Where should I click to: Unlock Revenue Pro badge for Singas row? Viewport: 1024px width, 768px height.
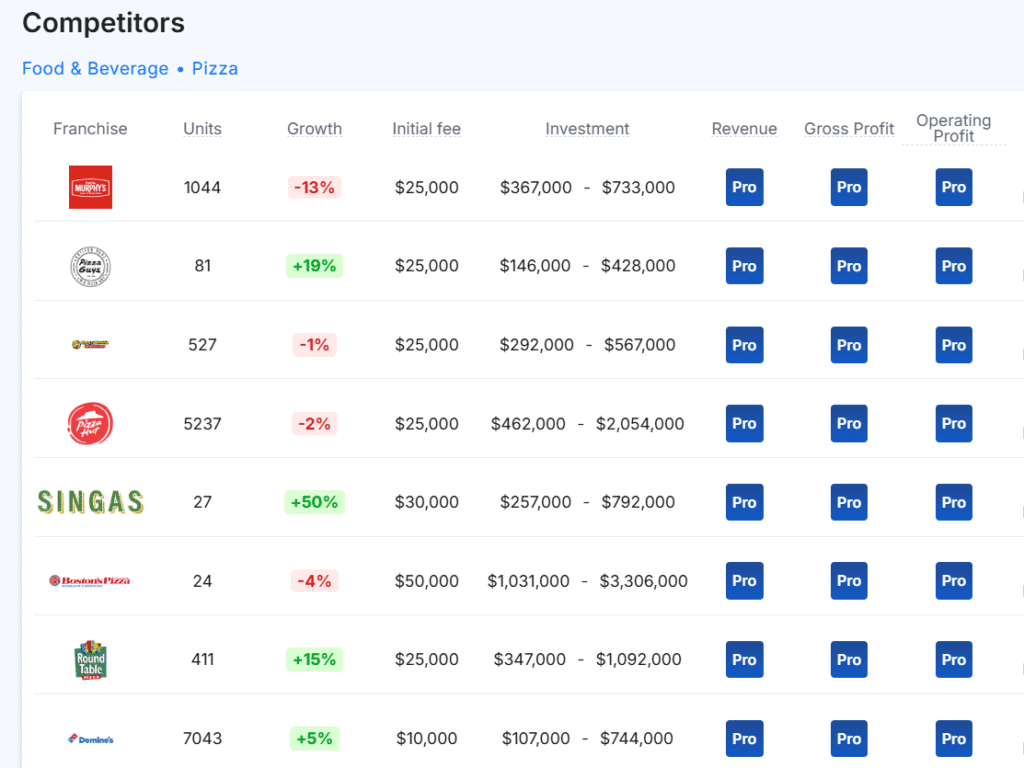click(744, 502)
